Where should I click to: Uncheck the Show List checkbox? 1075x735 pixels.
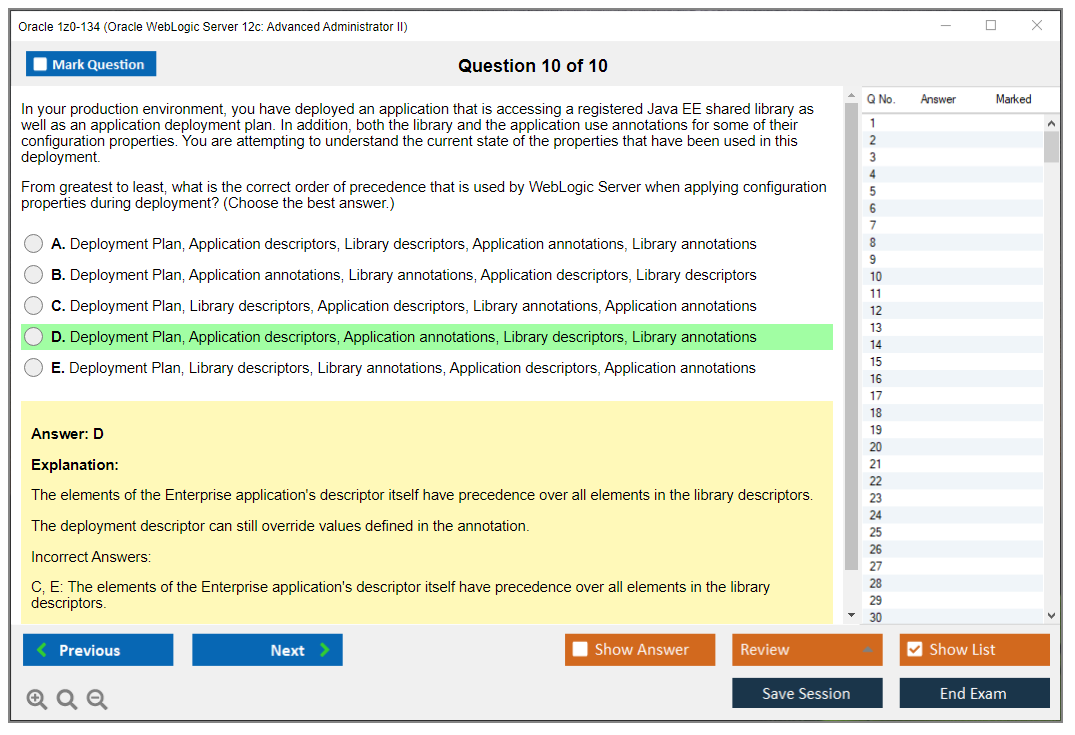[914, 650]
